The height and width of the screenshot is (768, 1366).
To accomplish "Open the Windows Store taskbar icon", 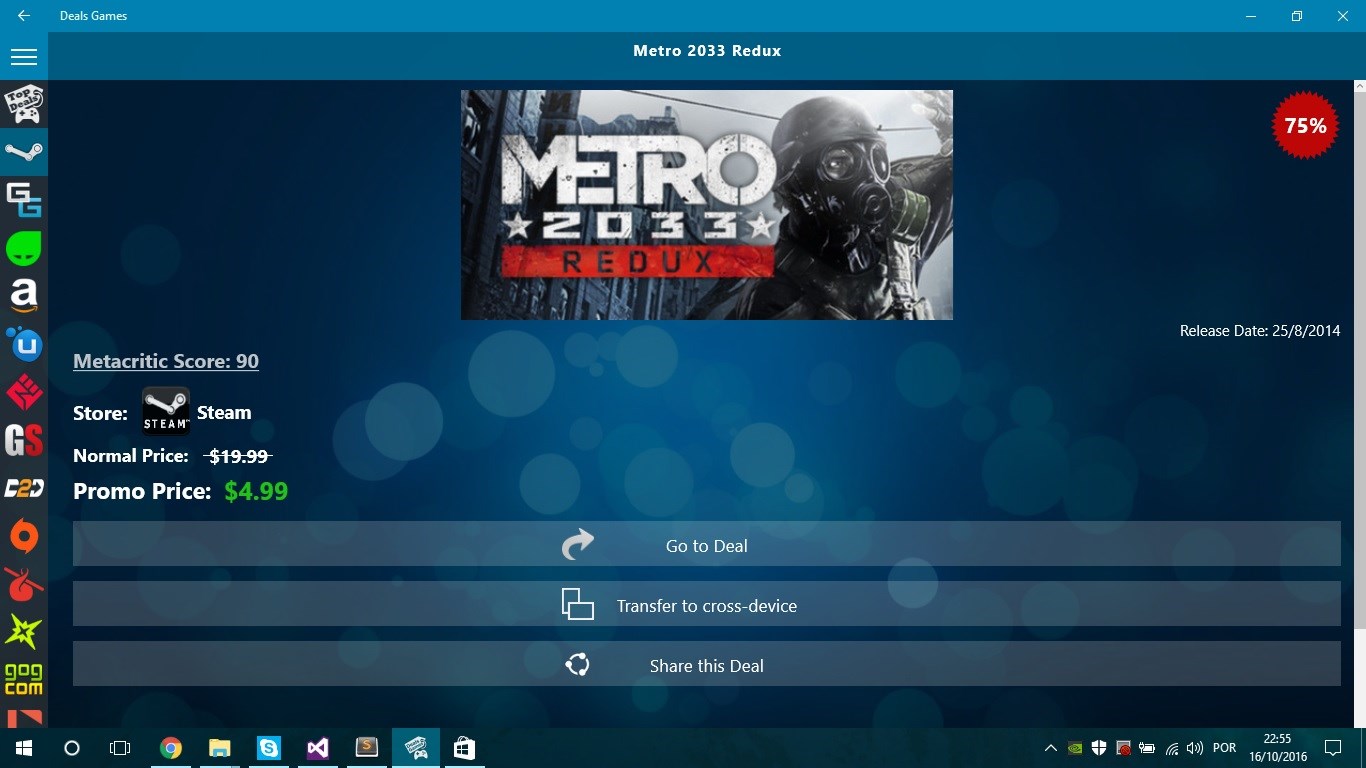I will [x=464, y=748].
